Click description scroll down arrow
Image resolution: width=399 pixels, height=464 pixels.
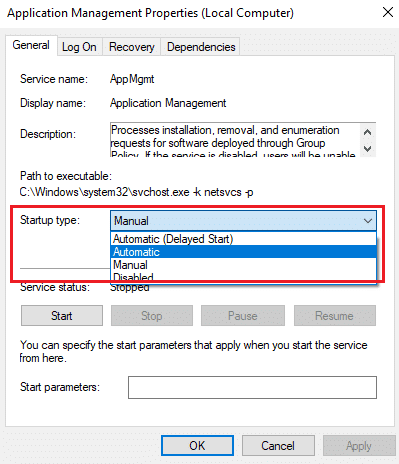click(x=368, y=149)
